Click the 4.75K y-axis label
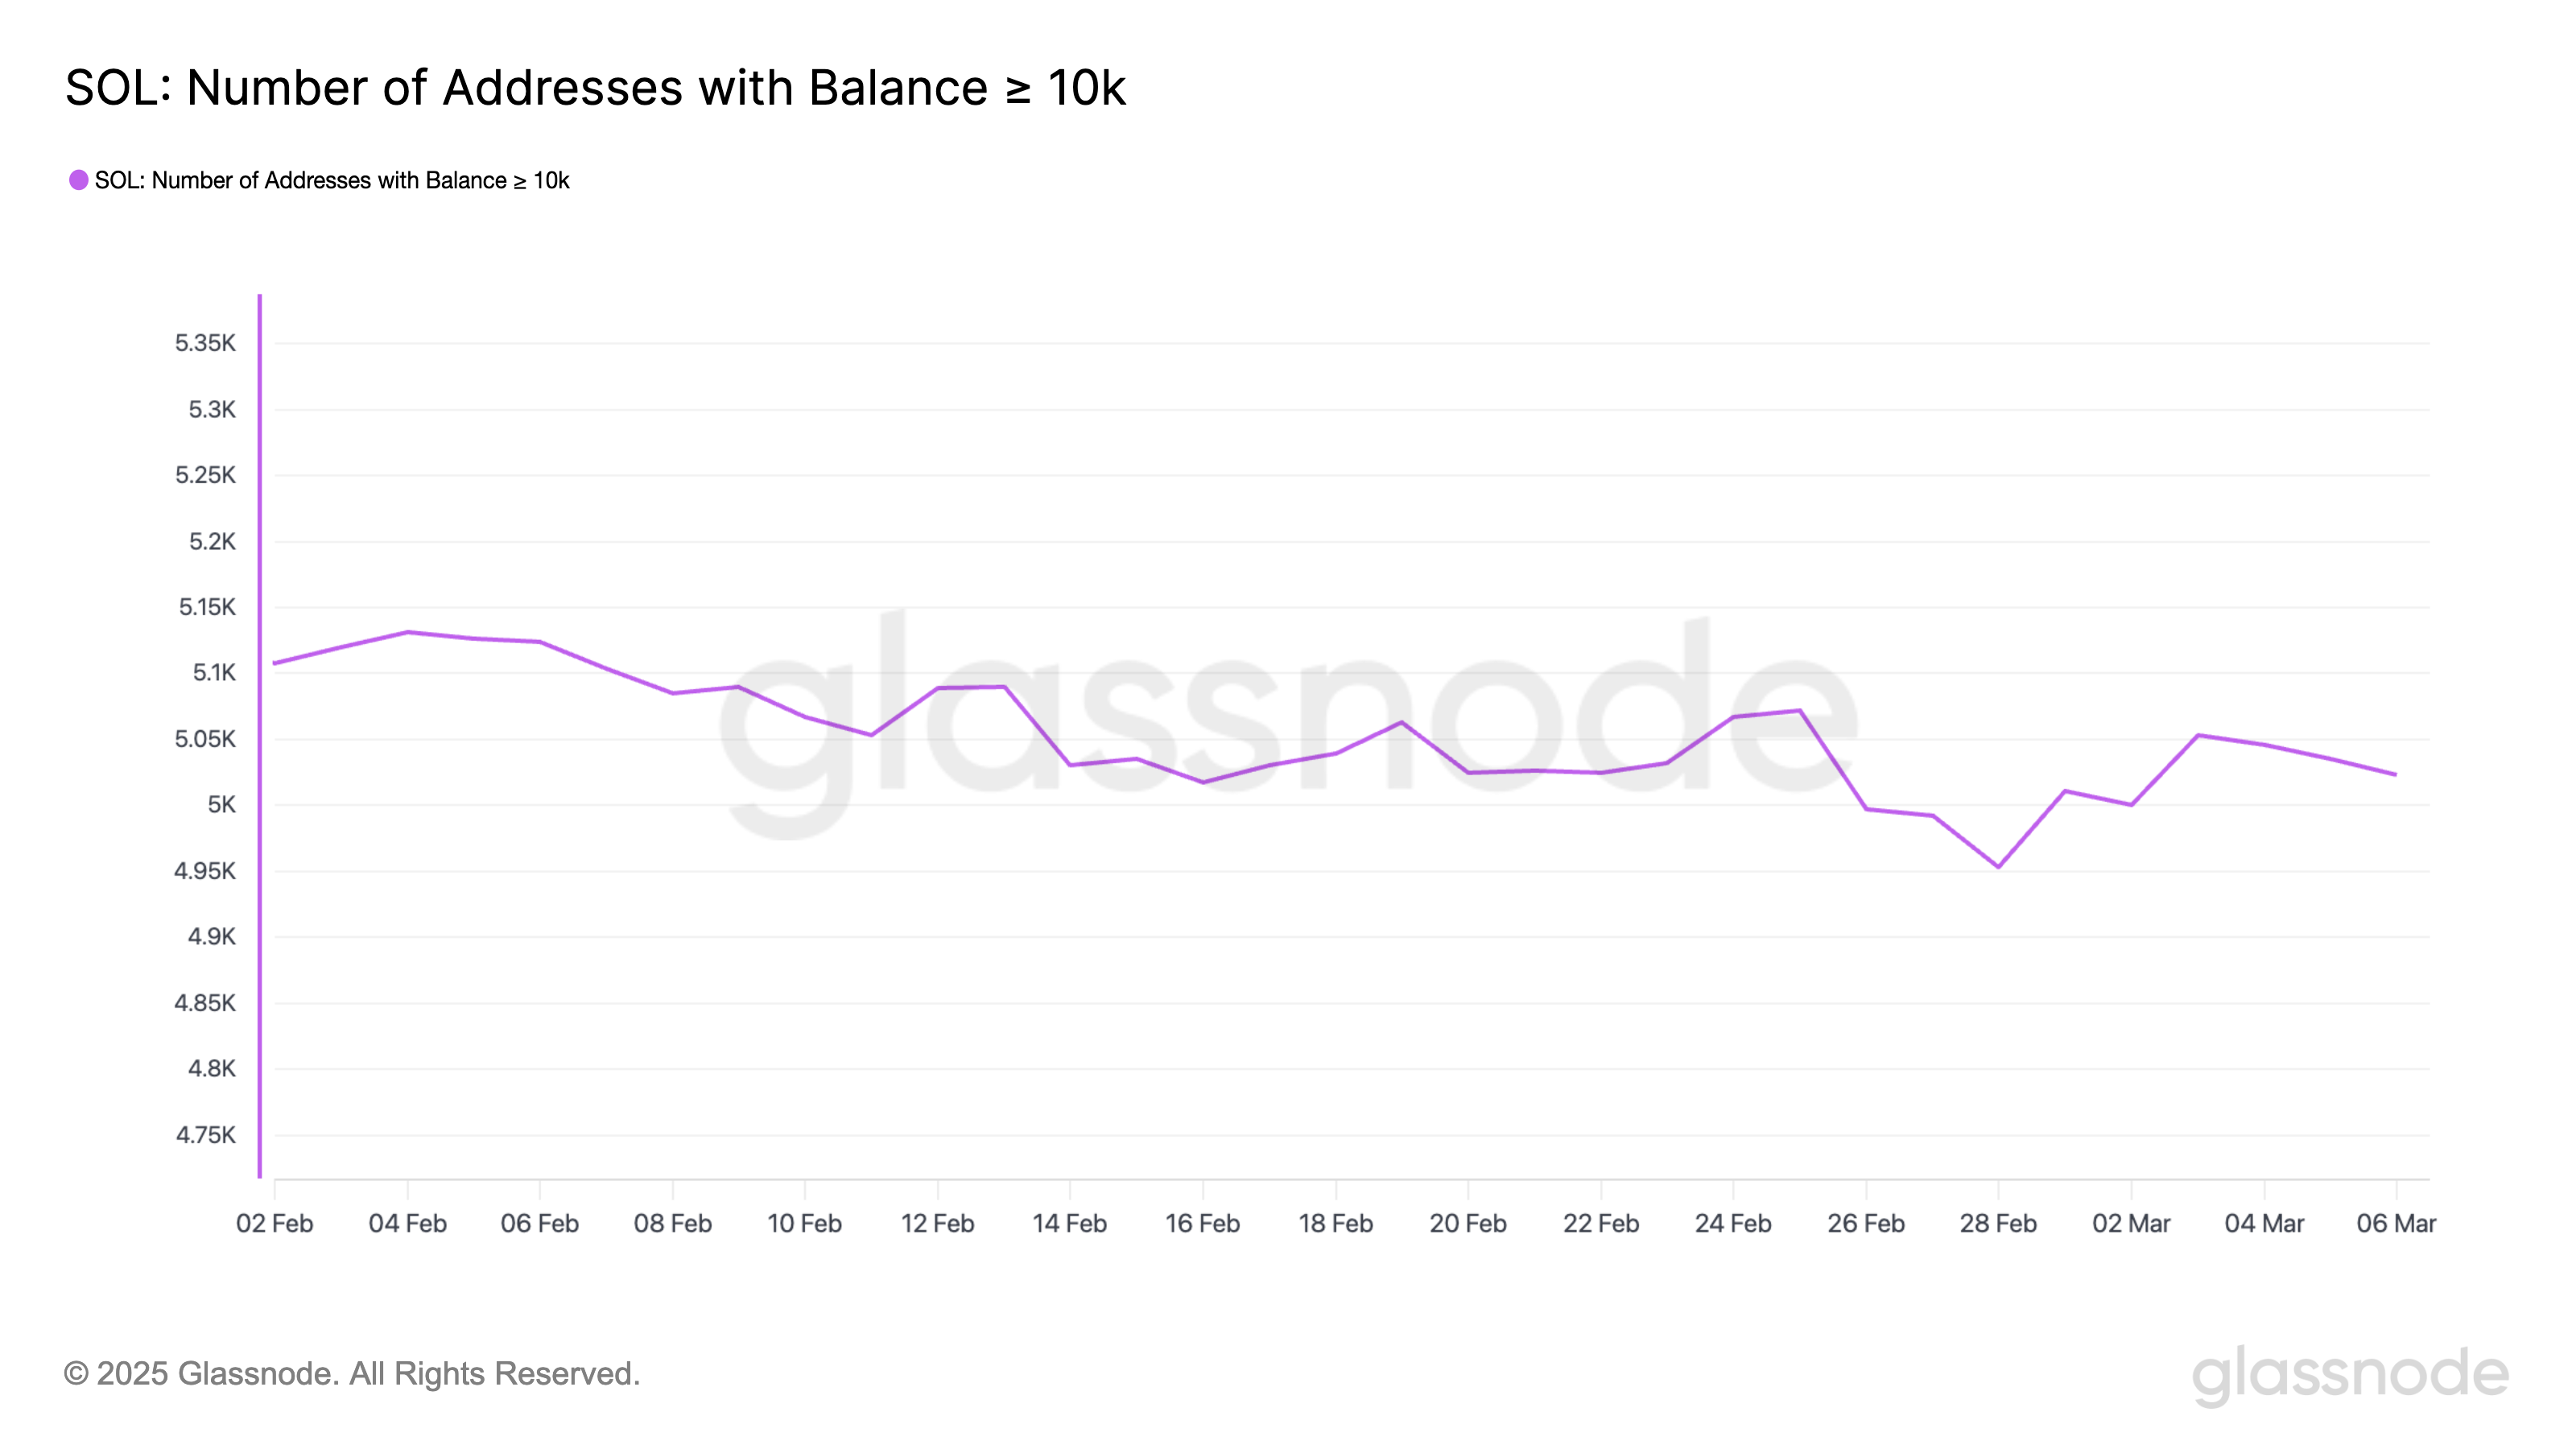The image size is (2576, 1449). (x=205, y=1135)
